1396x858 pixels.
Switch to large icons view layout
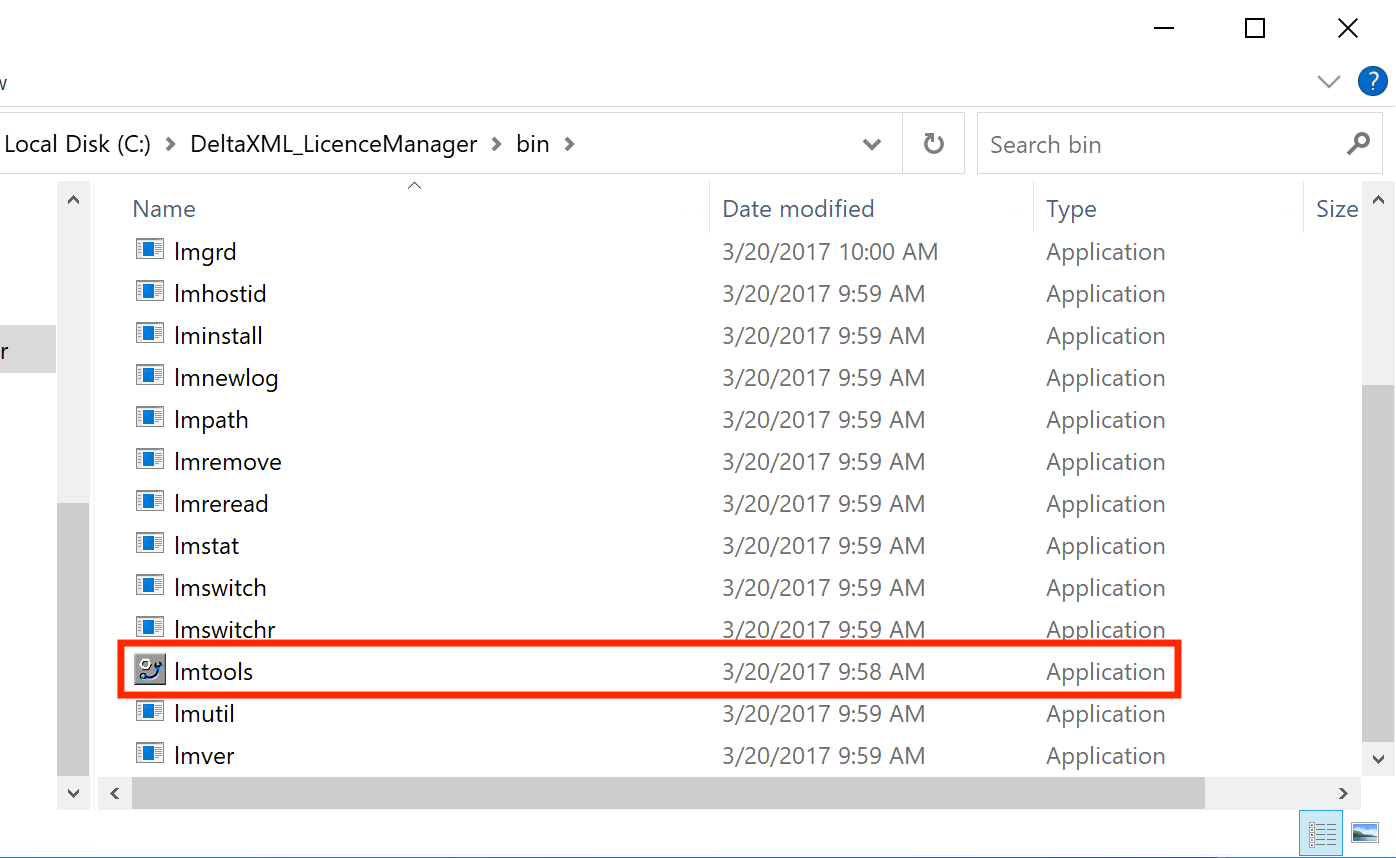click(1364, 832)
